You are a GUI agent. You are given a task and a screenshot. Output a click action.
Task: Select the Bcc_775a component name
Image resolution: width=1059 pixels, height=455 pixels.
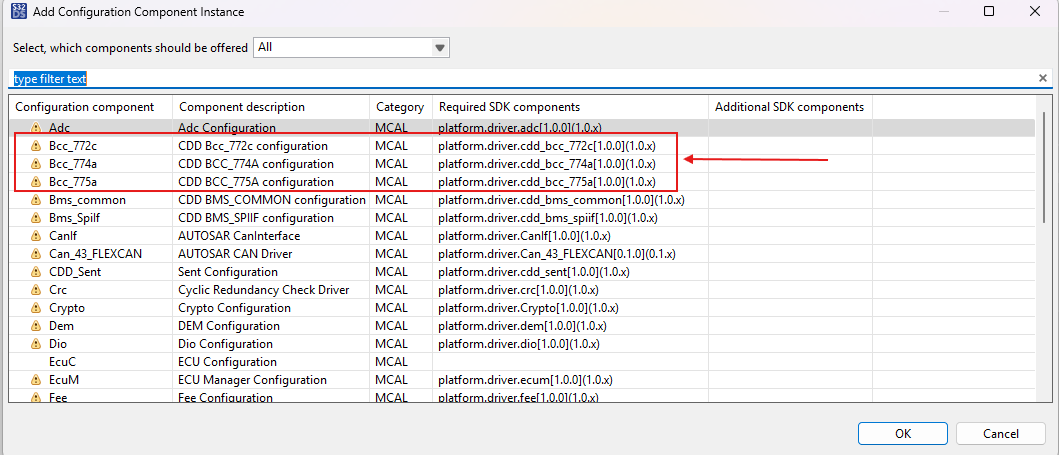[74, 182]
